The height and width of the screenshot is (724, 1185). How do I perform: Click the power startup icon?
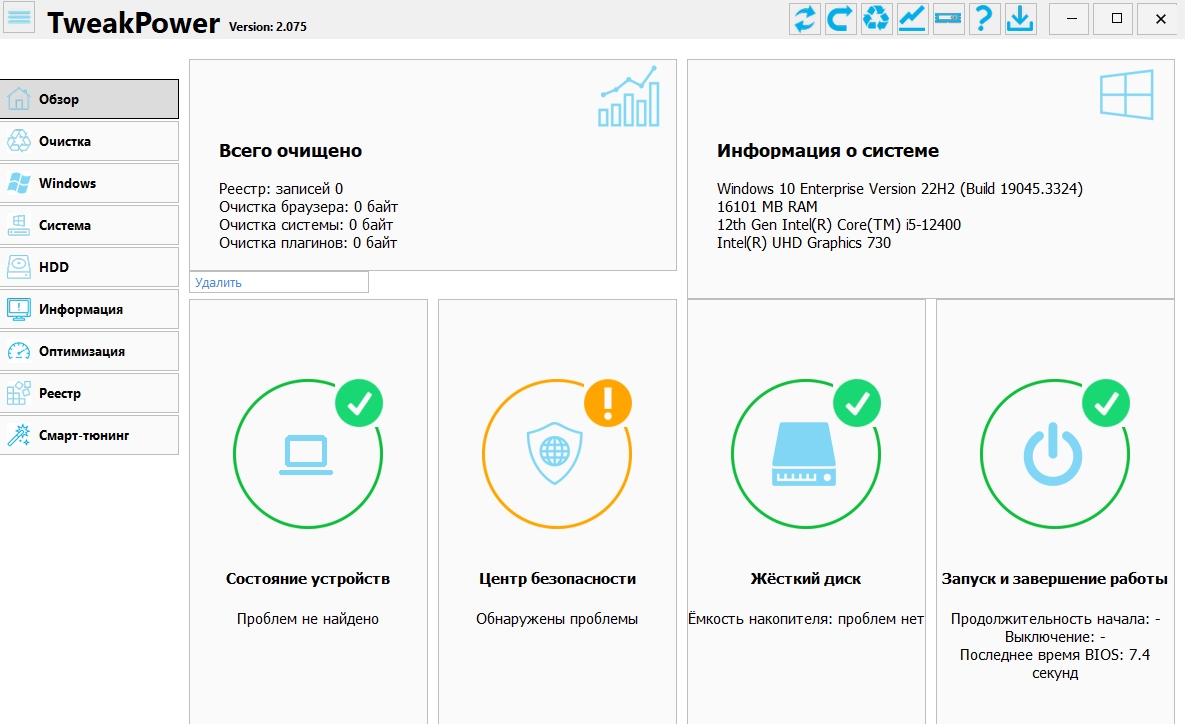click(x=1053, y=454)
